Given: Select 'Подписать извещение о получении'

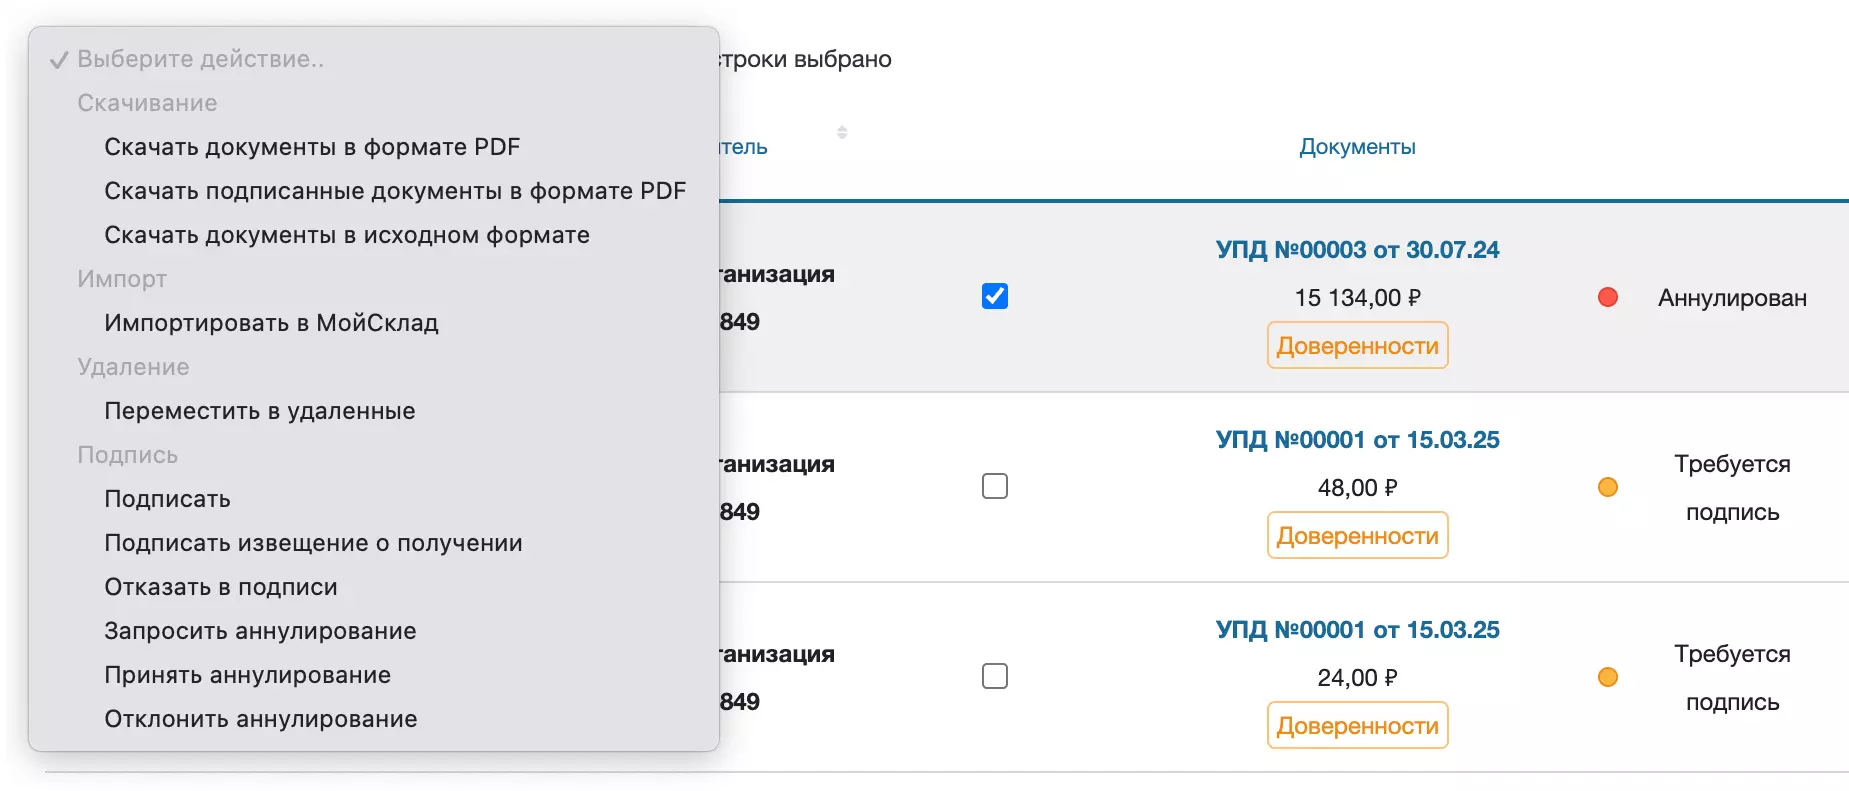Looking at the screenshot, I should (x=313, y=543).
